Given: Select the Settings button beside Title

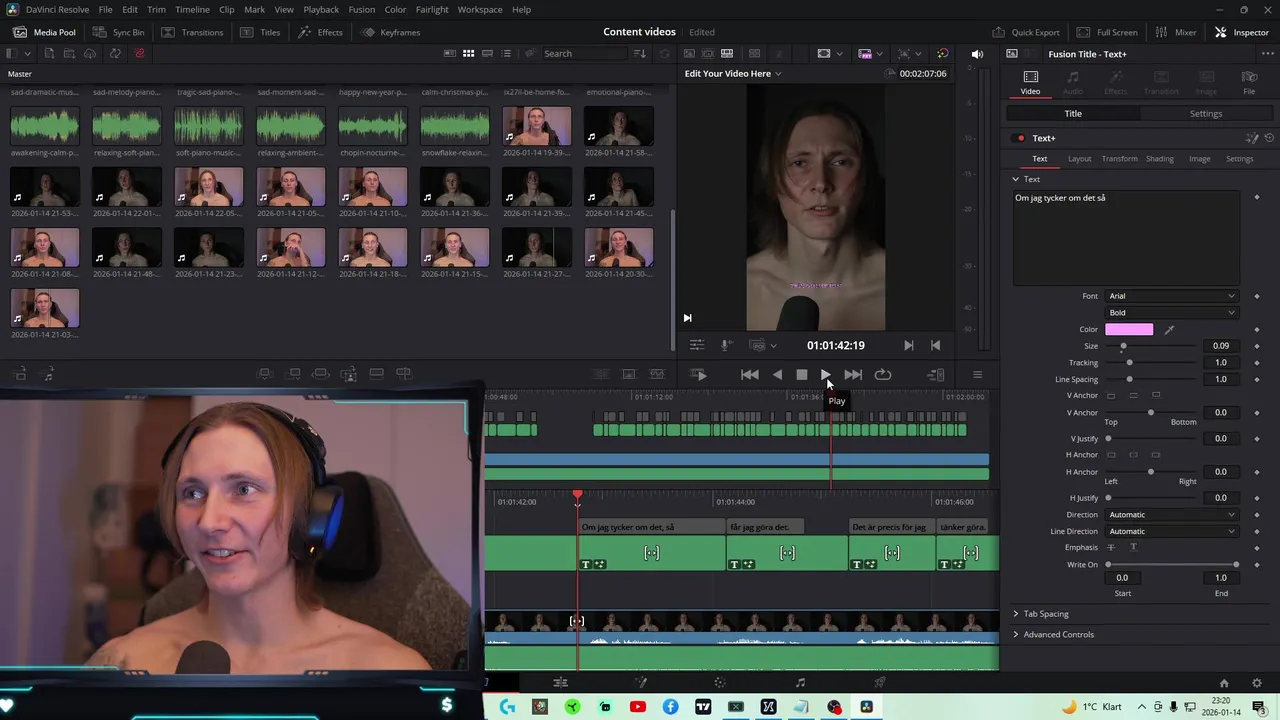Looking at the screenshot, I should pyautogui.click(x=1205, y=113).
